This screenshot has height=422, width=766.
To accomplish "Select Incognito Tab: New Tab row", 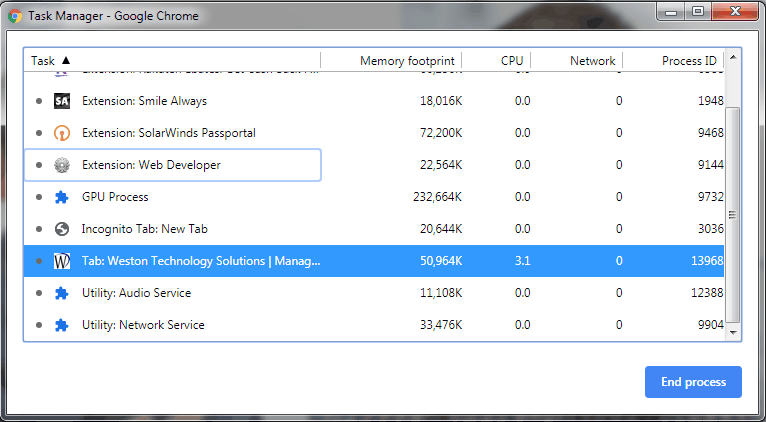I will [374, 229].
